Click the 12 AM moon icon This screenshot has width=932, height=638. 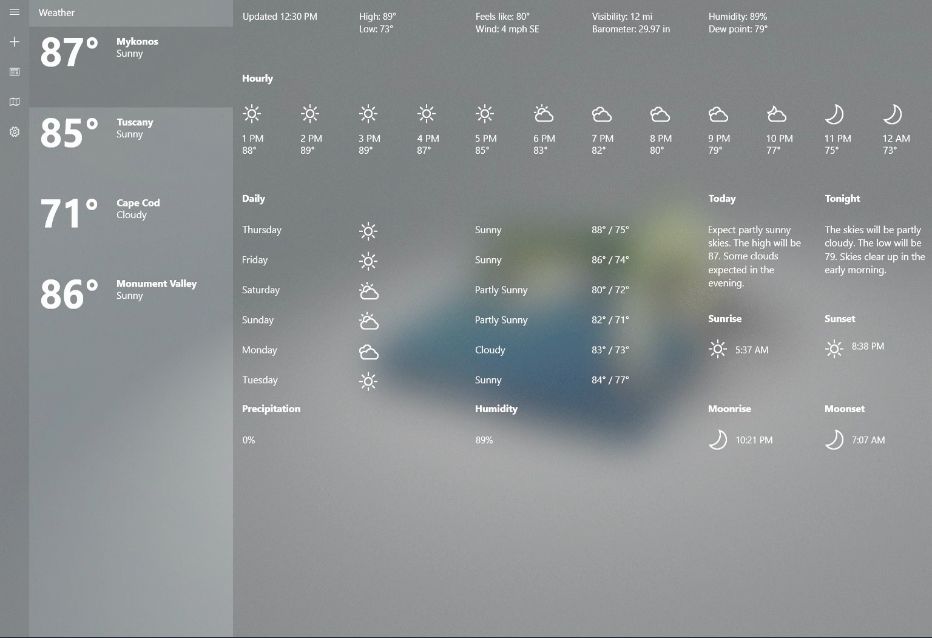coord(893,114)
